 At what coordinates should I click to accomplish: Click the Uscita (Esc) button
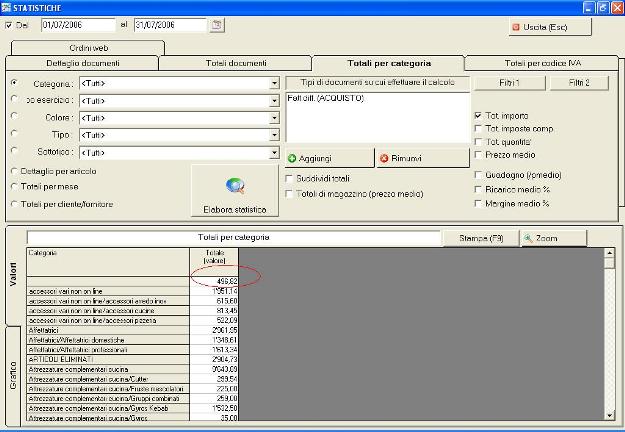coord(550,27)
